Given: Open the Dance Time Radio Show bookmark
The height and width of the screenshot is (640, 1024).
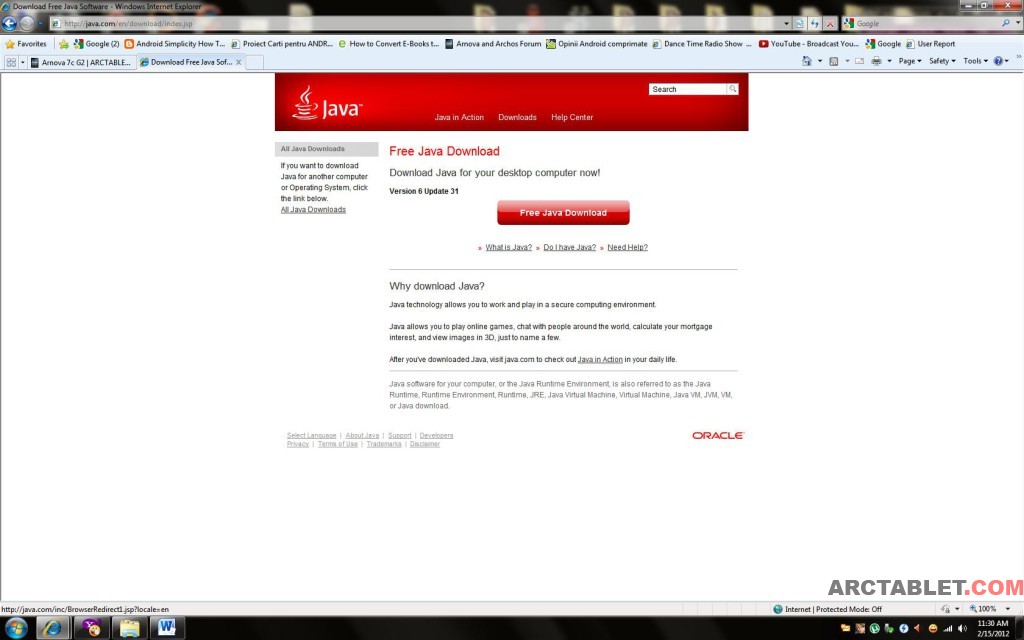Looking at the screenshot, I should tap(703, 44).
